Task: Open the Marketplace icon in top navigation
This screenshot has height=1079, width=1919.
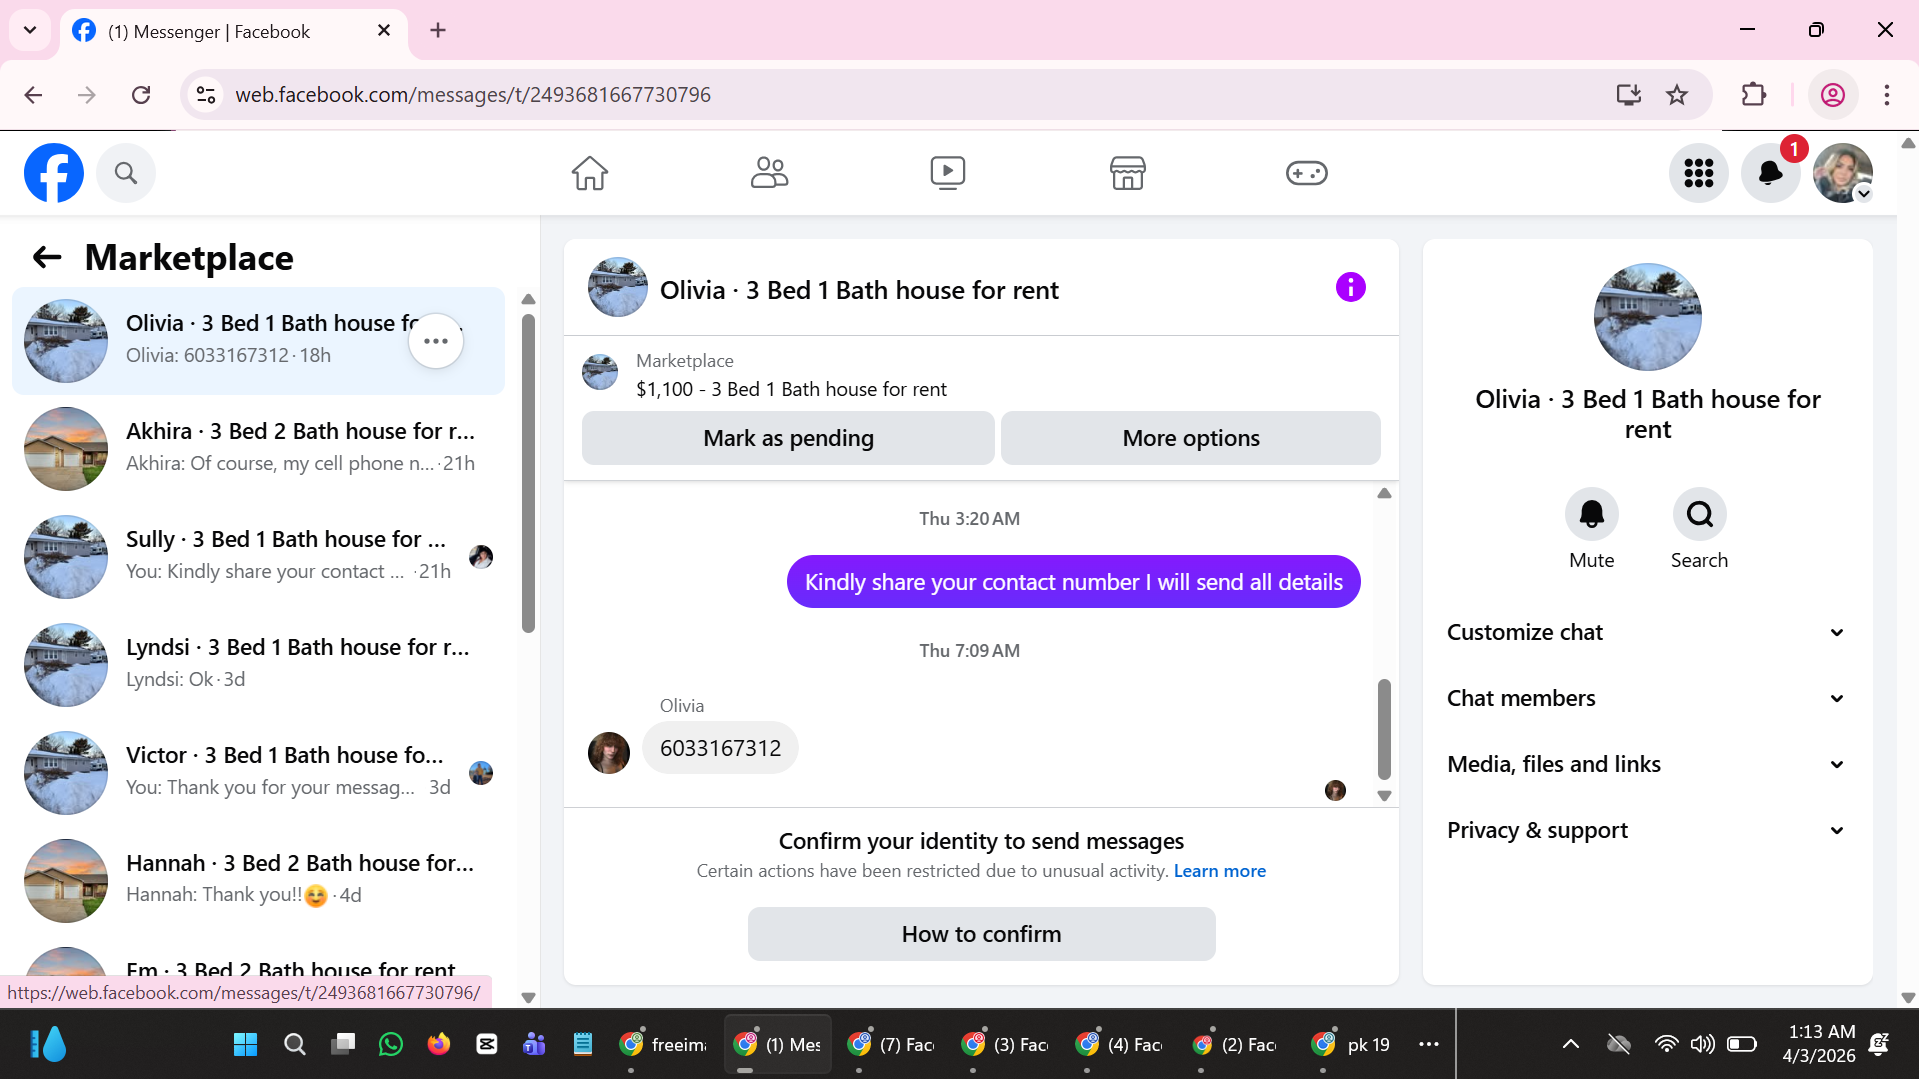Action: point(1127,173)
